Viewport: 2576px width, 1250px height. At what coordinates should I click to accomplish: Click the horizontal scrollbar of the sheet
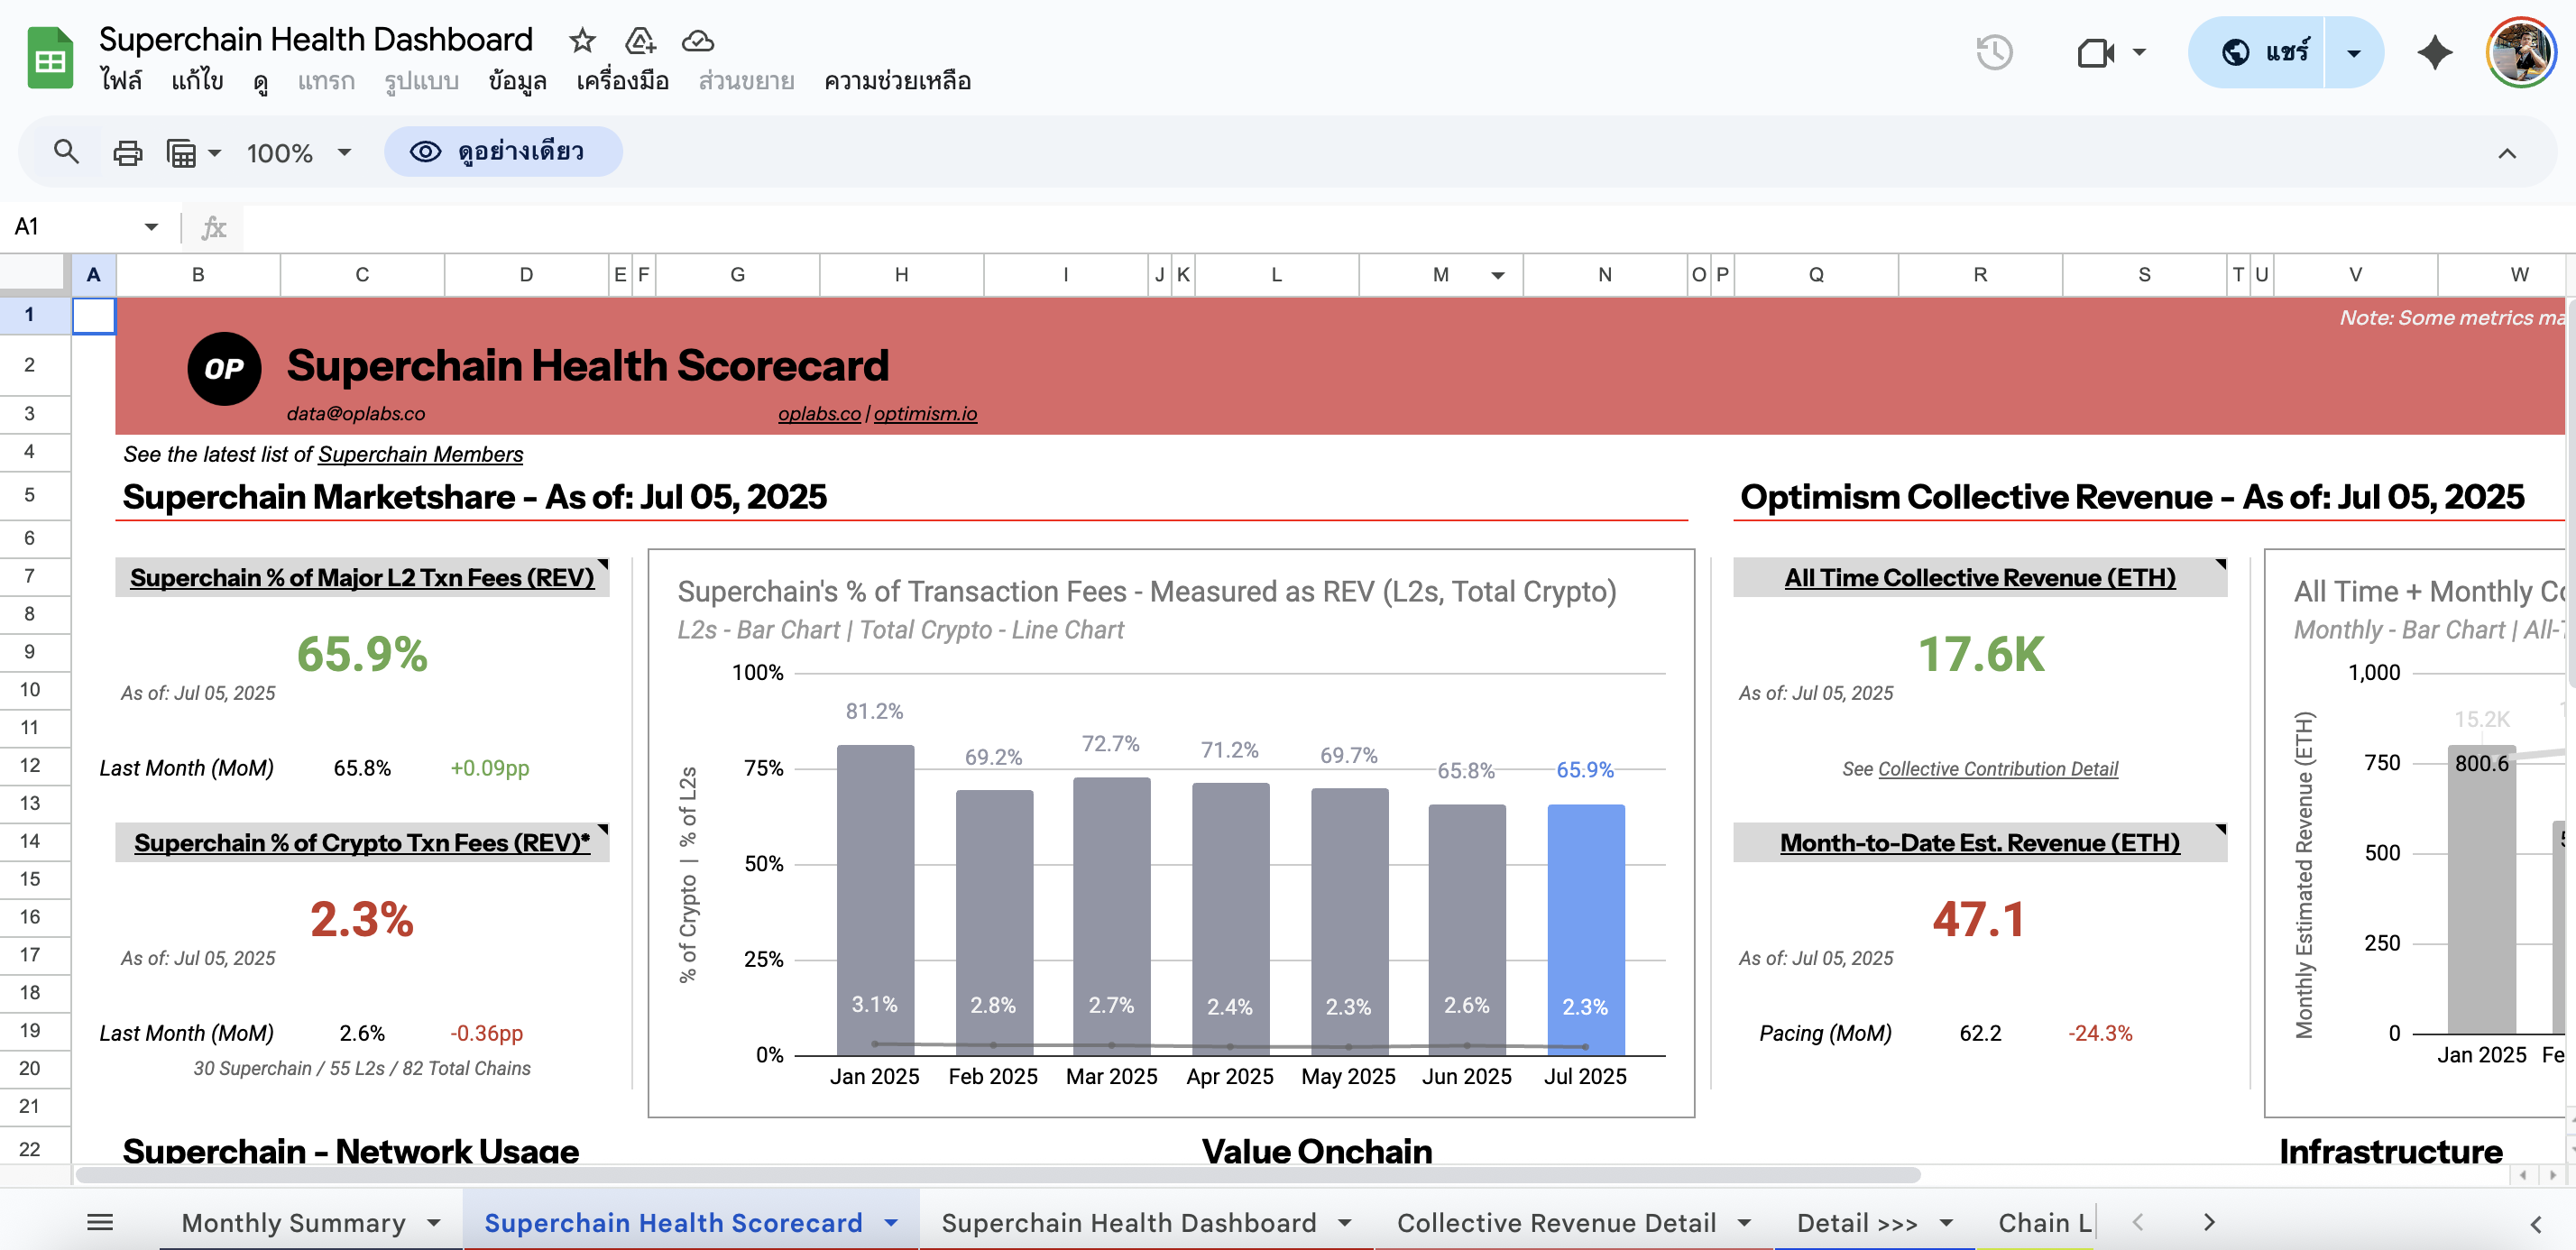pos(997,1175)
